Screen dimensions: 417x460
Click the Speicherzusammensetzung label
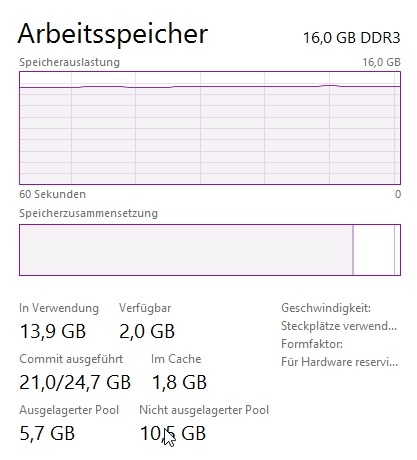pyautogui.click(x=88, y=213)
